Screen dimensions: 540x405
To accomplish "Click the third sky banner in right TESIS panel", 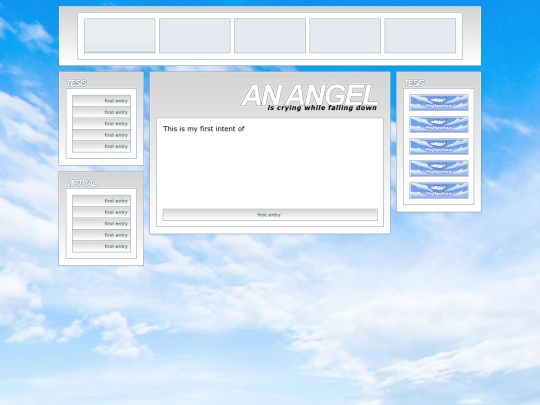I will click(439, 147).
